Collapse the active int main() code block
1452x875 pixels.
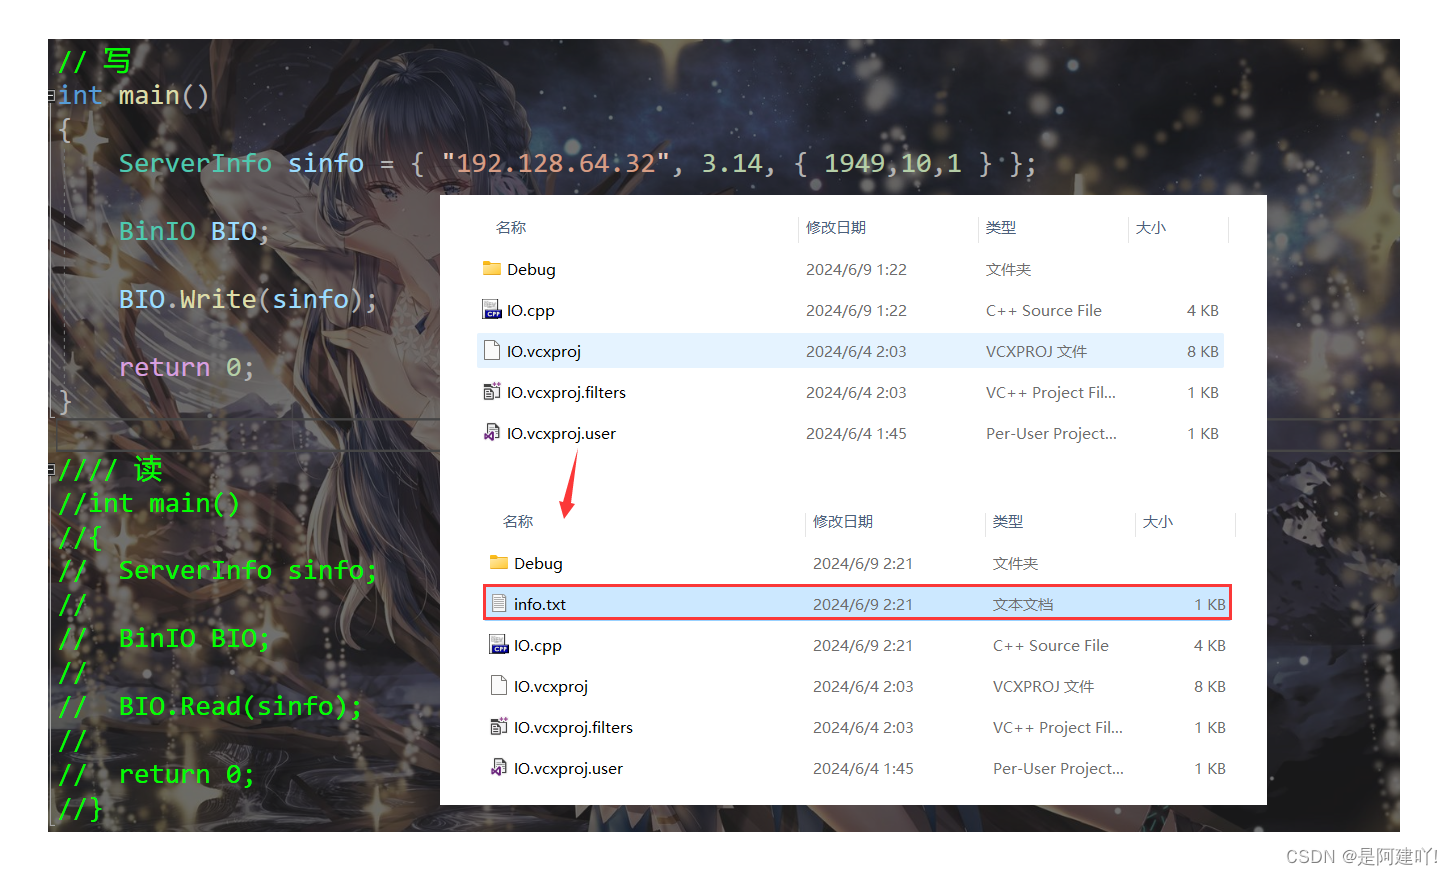(x=51, y=96)
